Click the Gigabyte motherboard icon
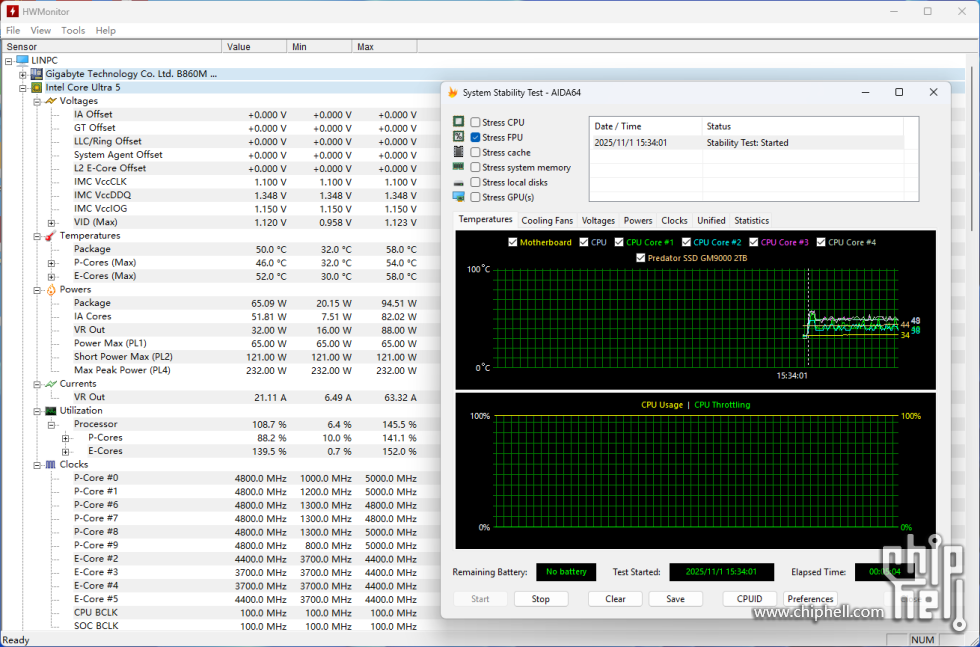 coord(37,74)
